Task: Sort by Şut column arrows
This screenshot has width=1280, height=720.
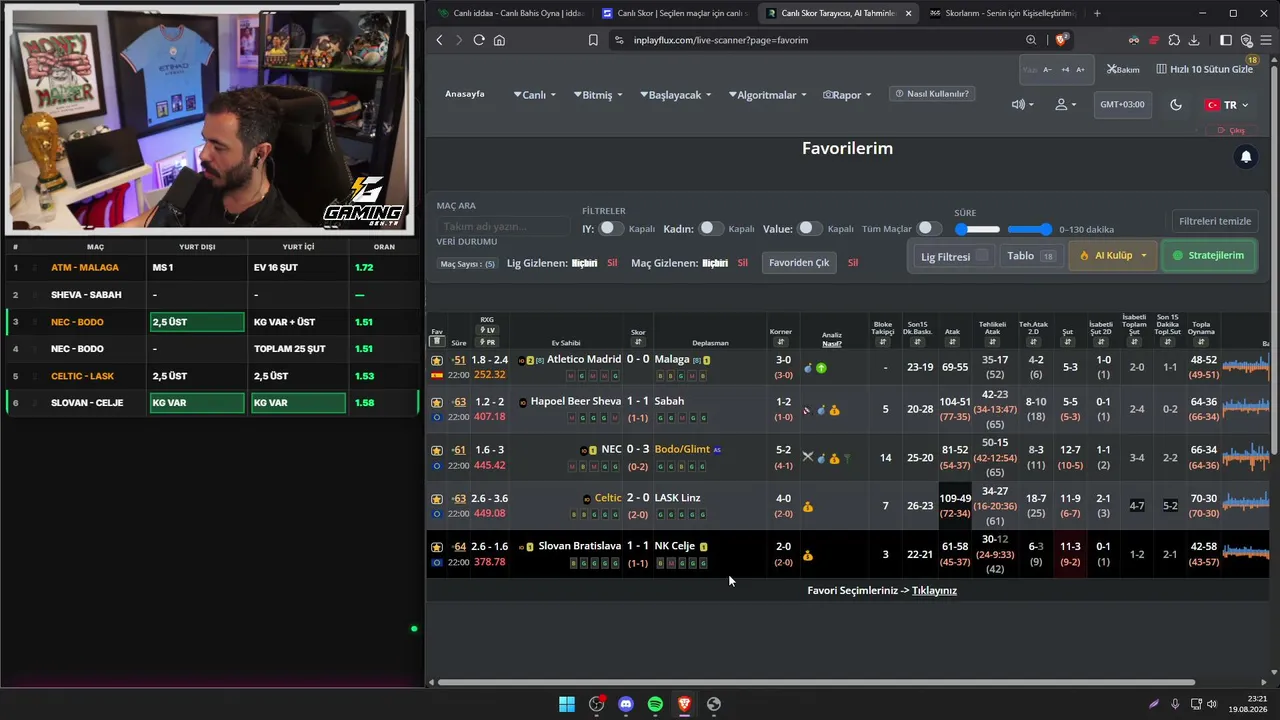Action: pos(1067,342)
